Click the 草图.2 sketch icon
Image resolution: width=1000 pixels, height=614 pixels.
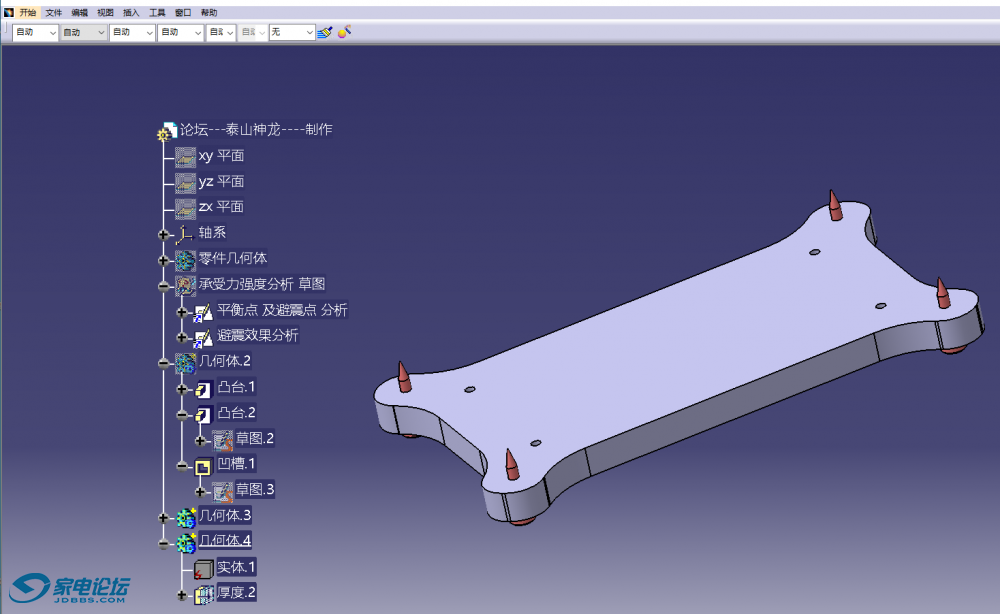point(222,439)
